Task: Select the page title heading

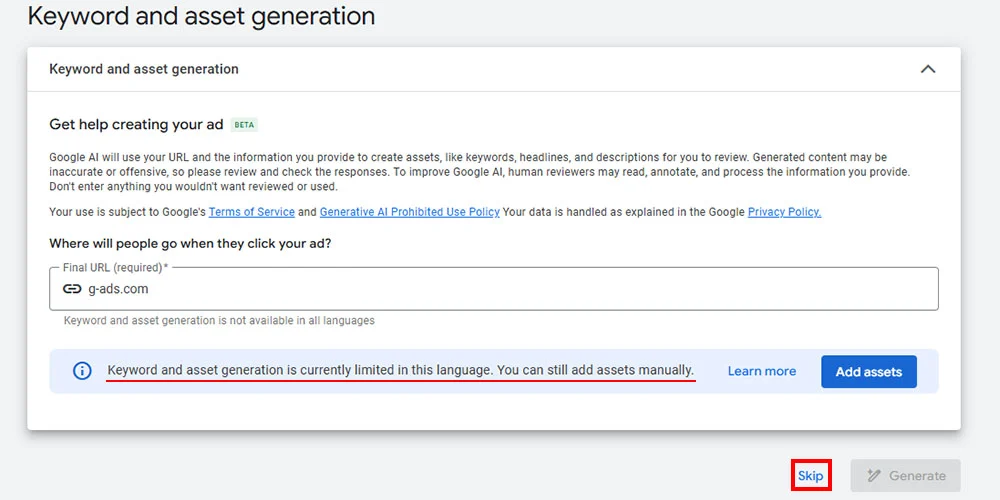Action: [201, 17]
